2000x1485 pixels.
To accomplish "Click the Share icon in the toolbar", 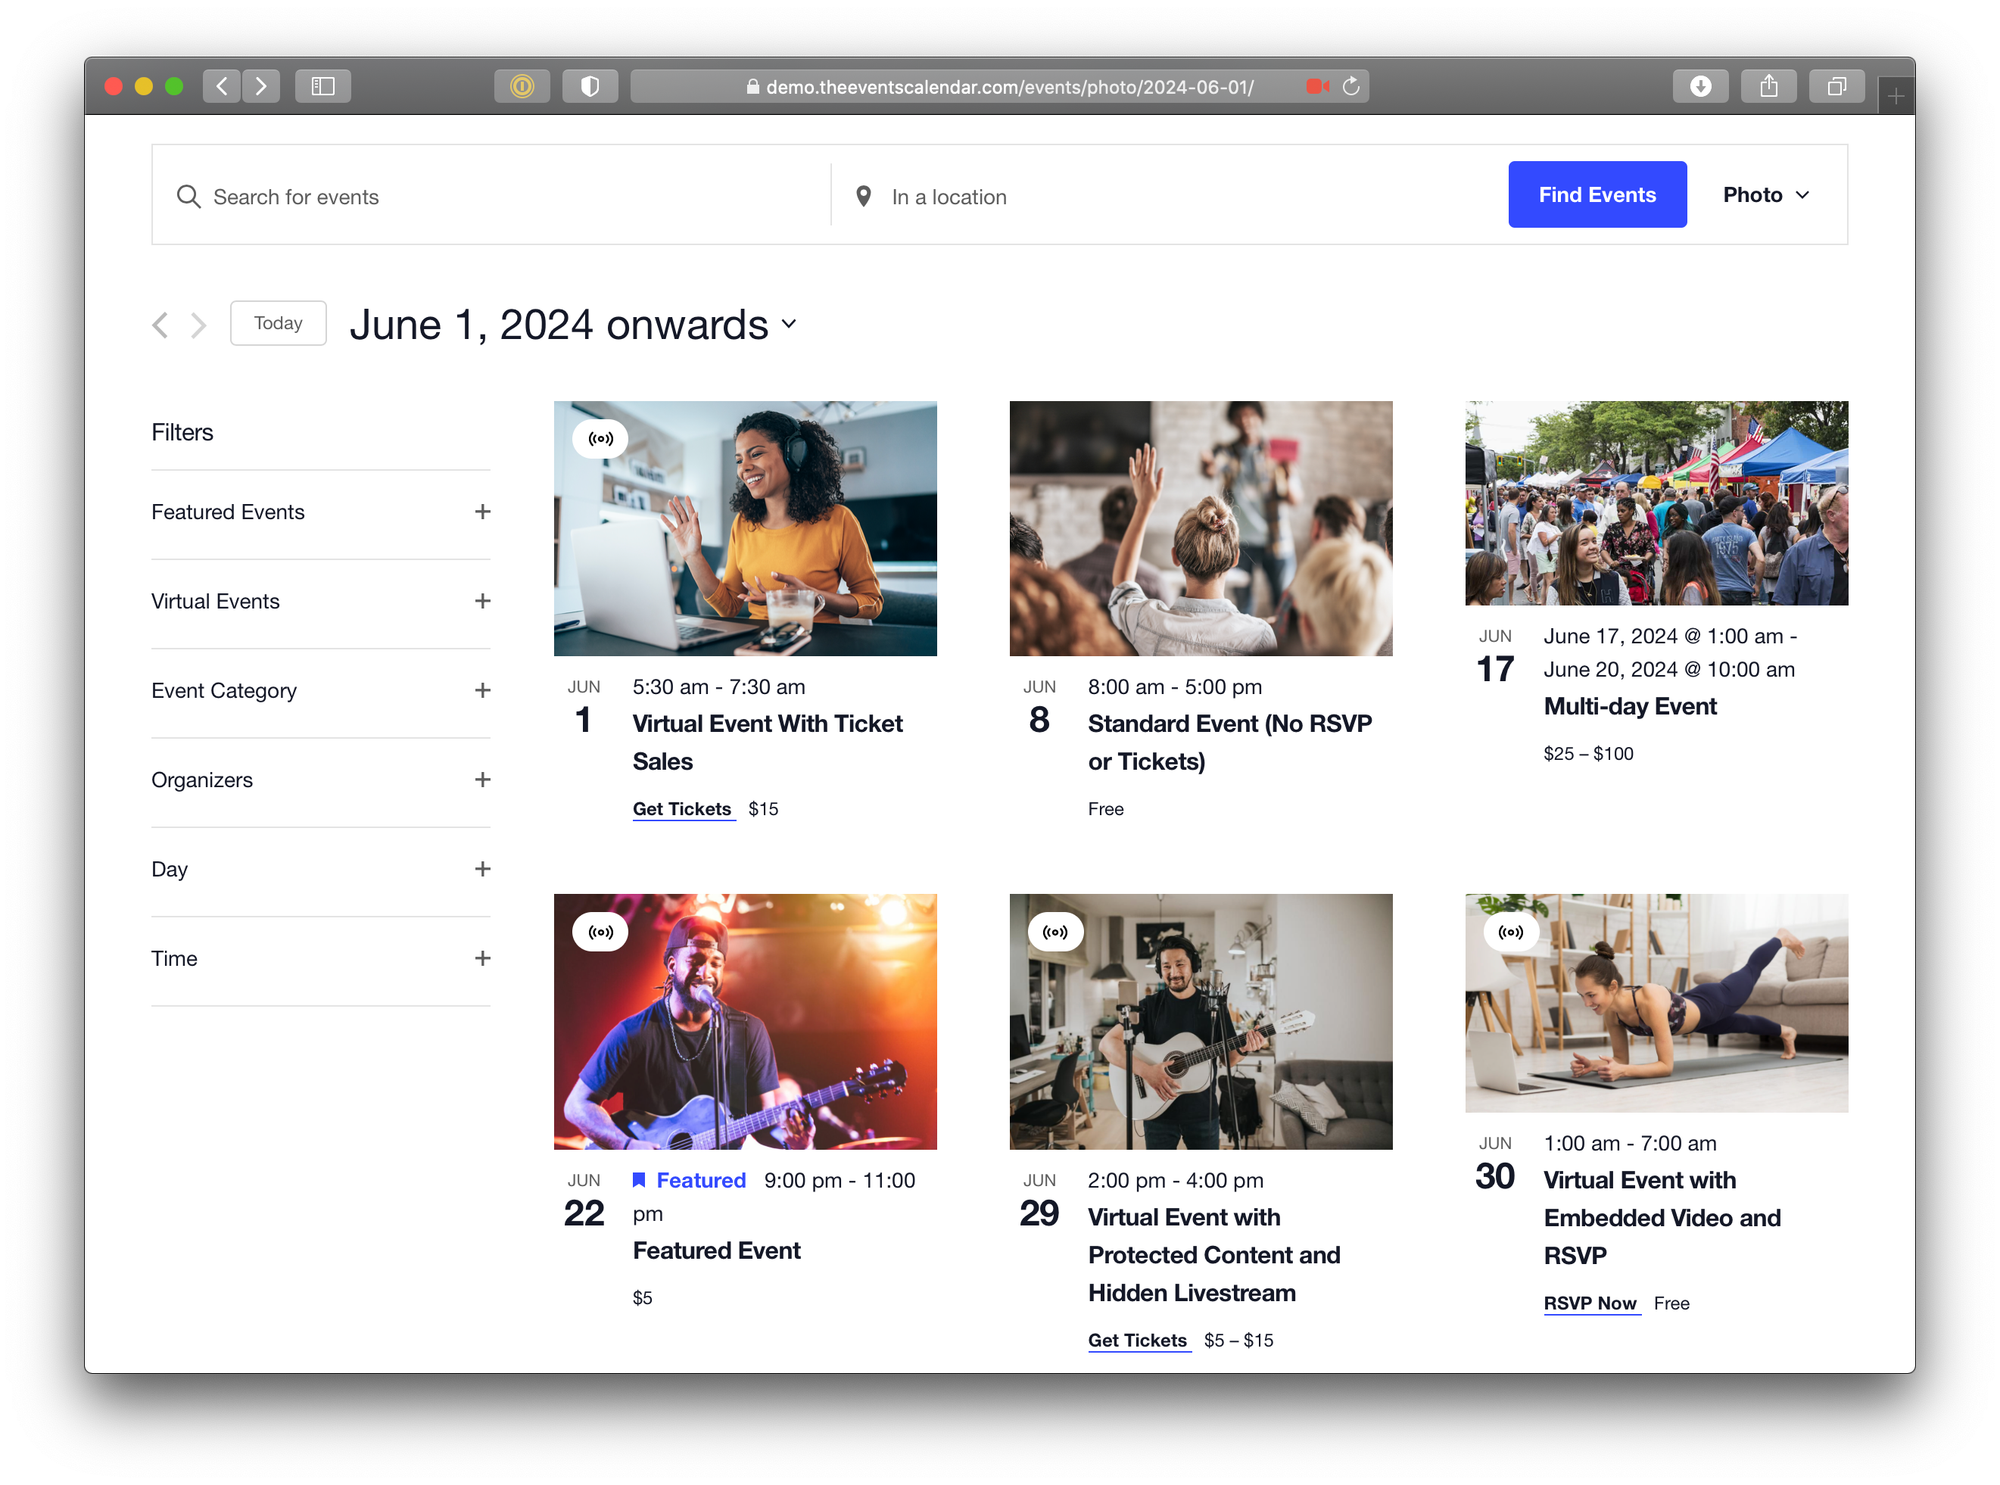I will pyautogui.click(x=1768, y=87).
